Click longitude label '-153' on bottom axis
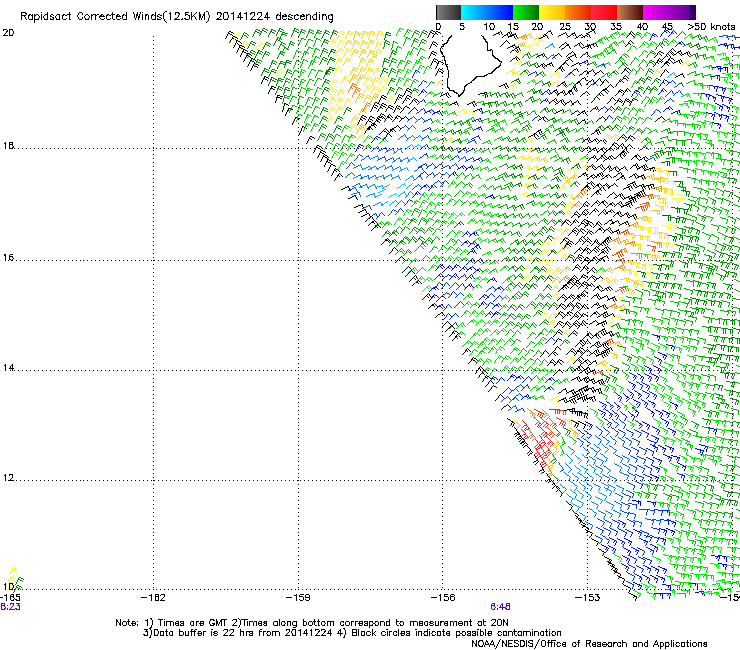 pos(588,598)
